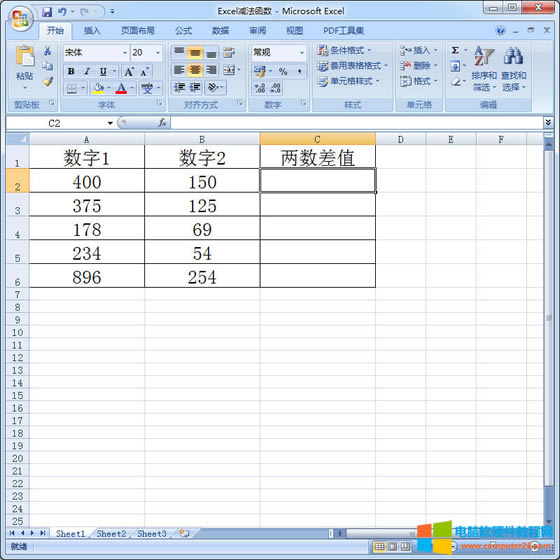
Task: Decrease indent in cell
Action: [x=179, y=88]
